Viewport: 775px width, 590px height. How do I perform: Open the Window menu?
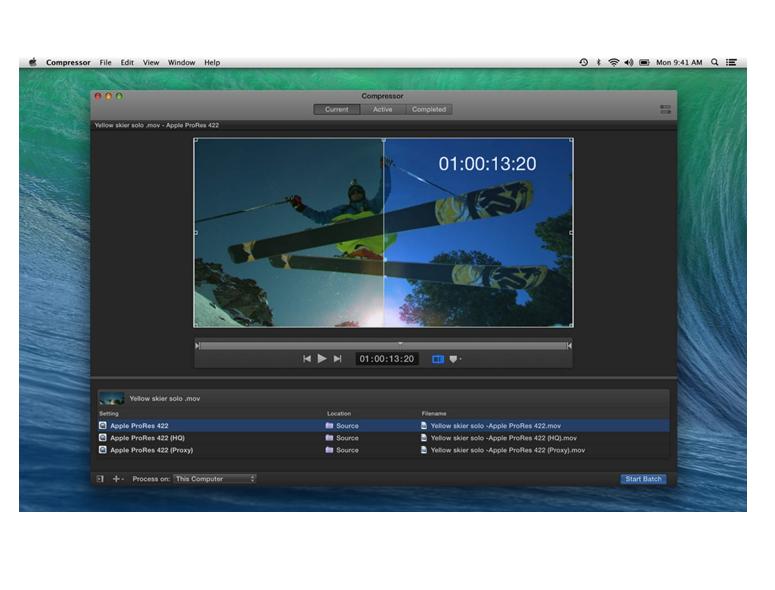(181, 63)
